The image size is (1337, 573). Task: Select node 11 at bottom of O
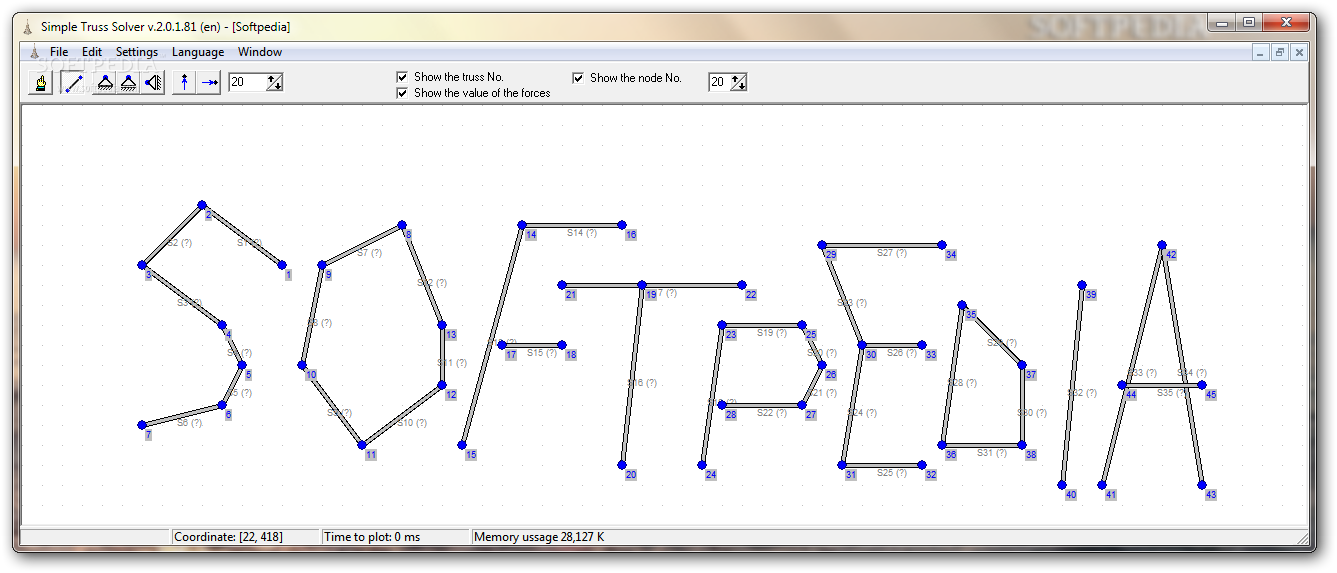pos(362,445)
